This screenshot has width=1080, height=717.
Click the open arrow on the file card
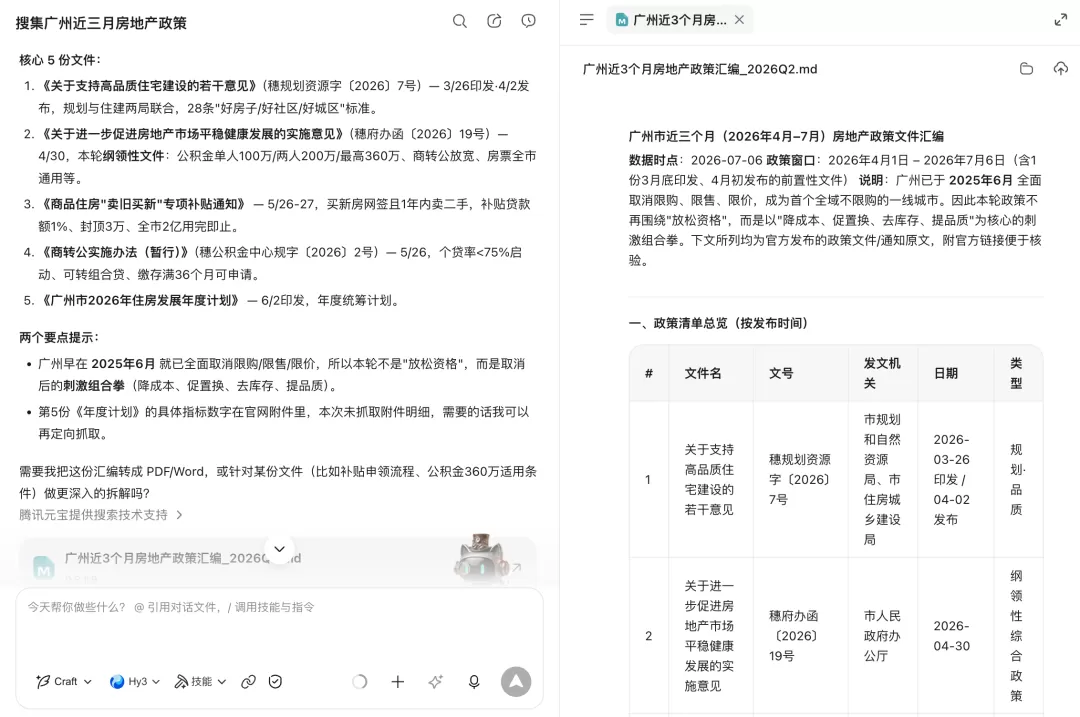click(517, 568)
